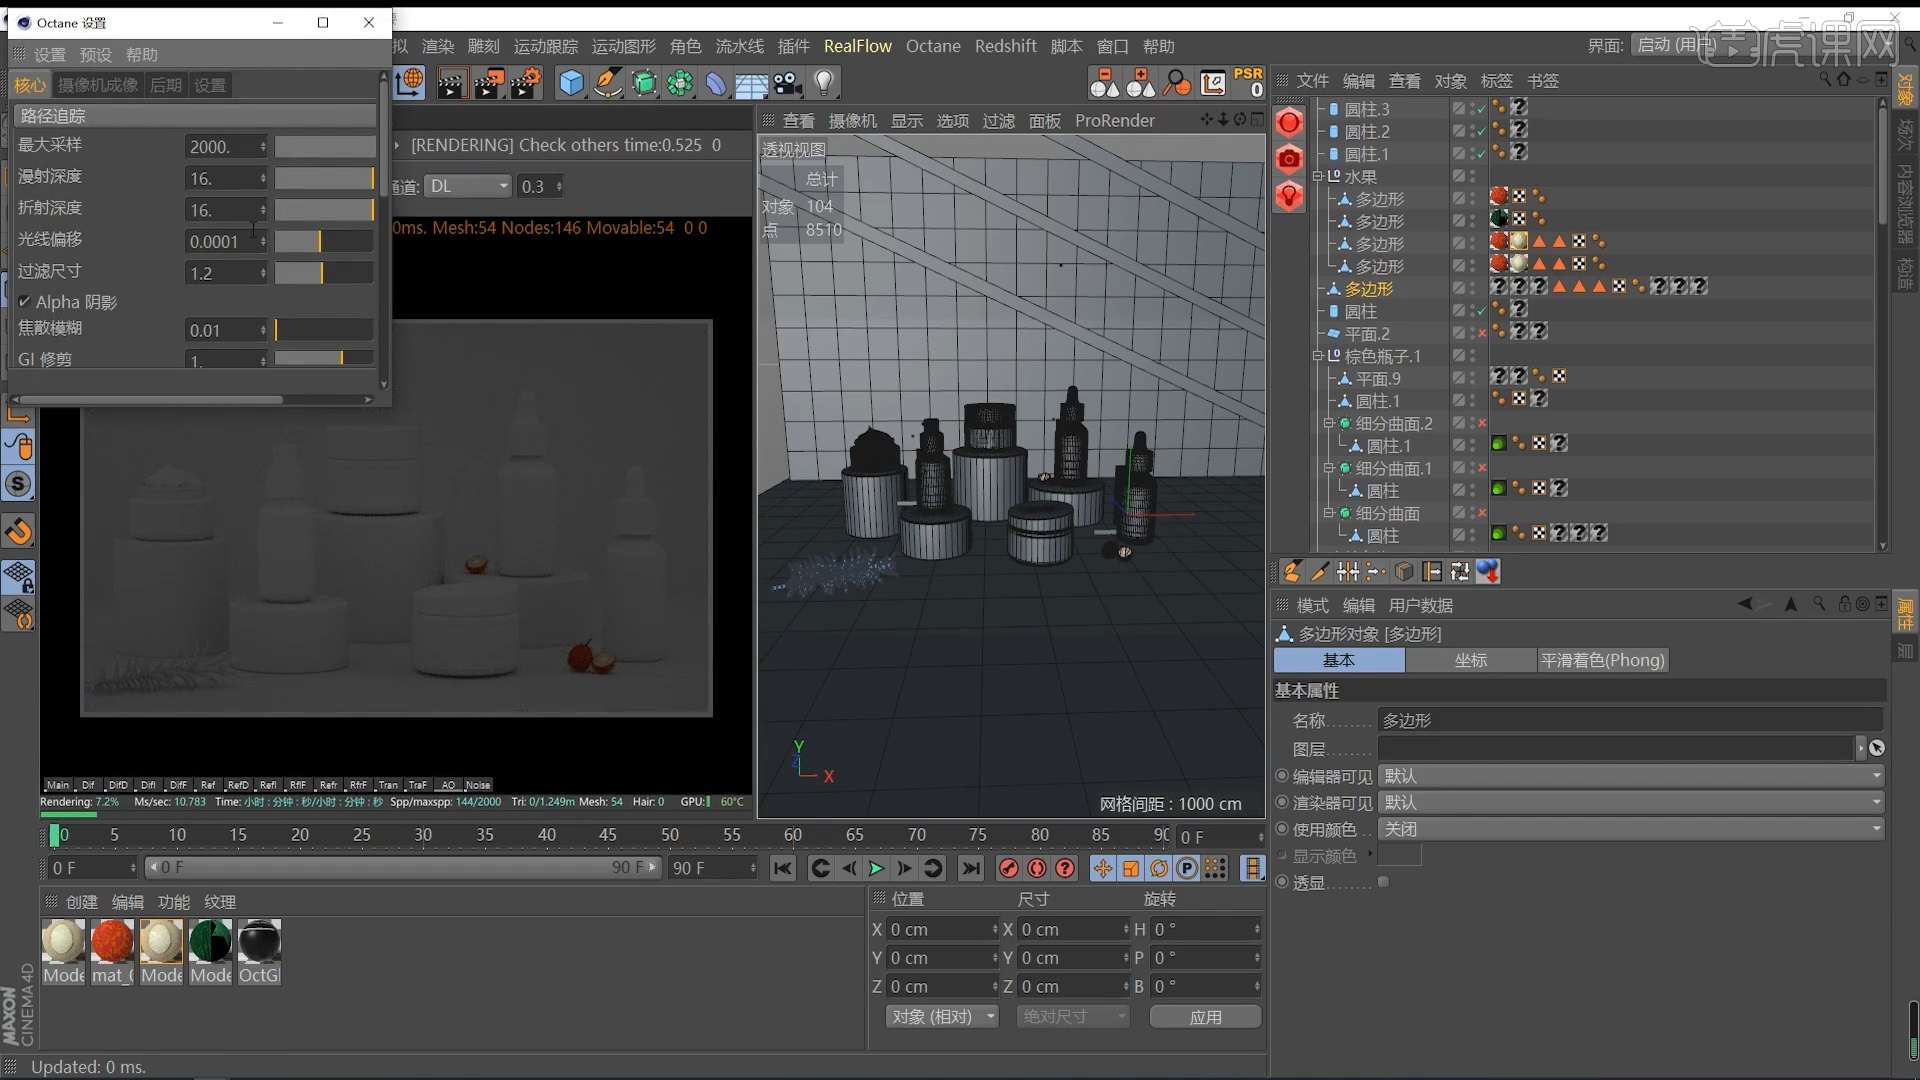Open the RealFlow menu
Viewport: 1920px width, 1080px height.
[x=858, y=46]
